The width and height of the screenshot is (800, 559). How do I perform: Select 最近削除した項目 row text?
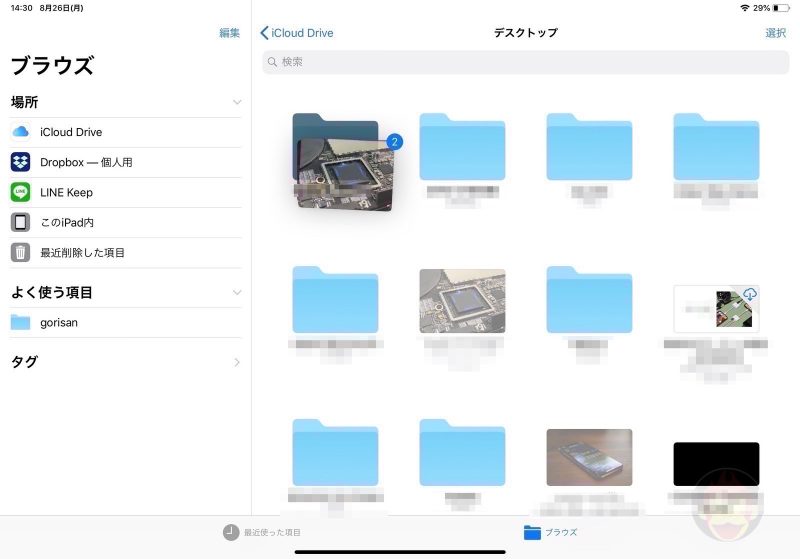pyautogui.click(x=82, y=252)
